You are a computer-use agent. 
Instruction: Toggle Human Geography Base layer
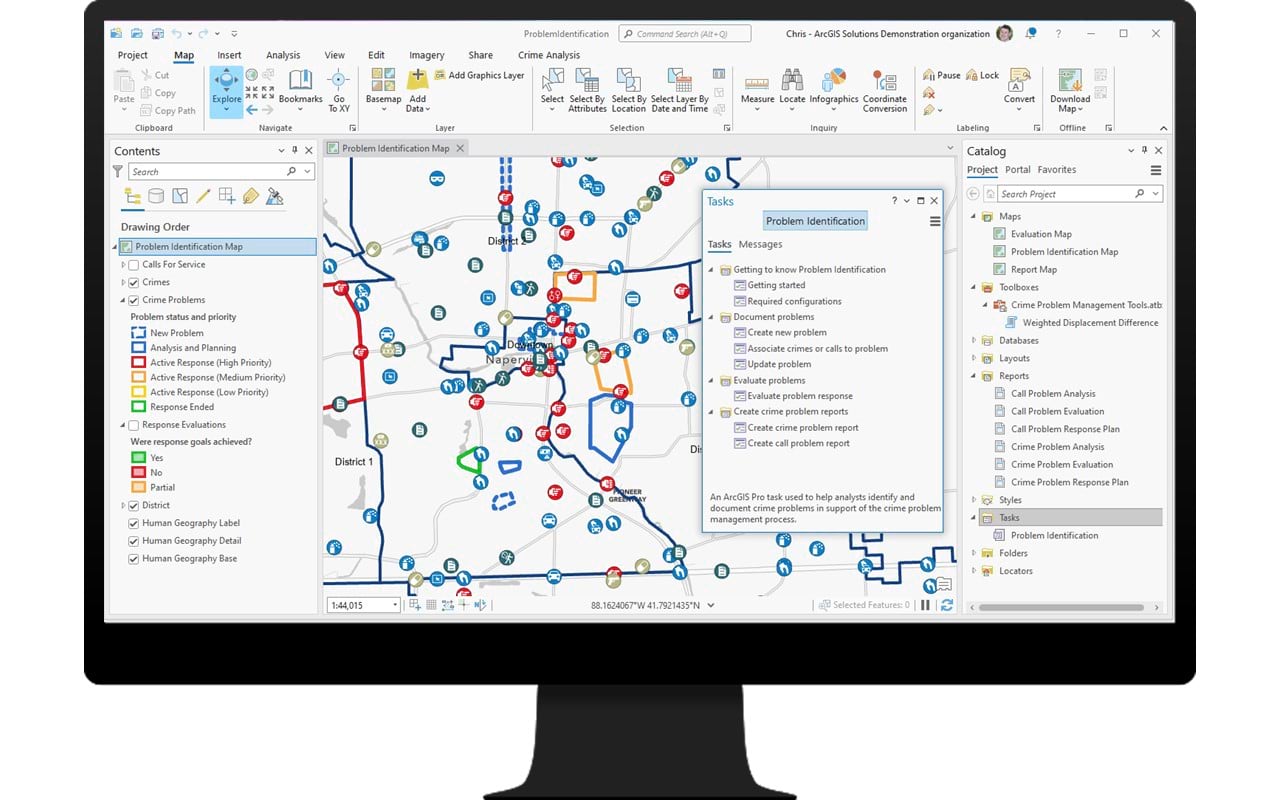[134, 559]
